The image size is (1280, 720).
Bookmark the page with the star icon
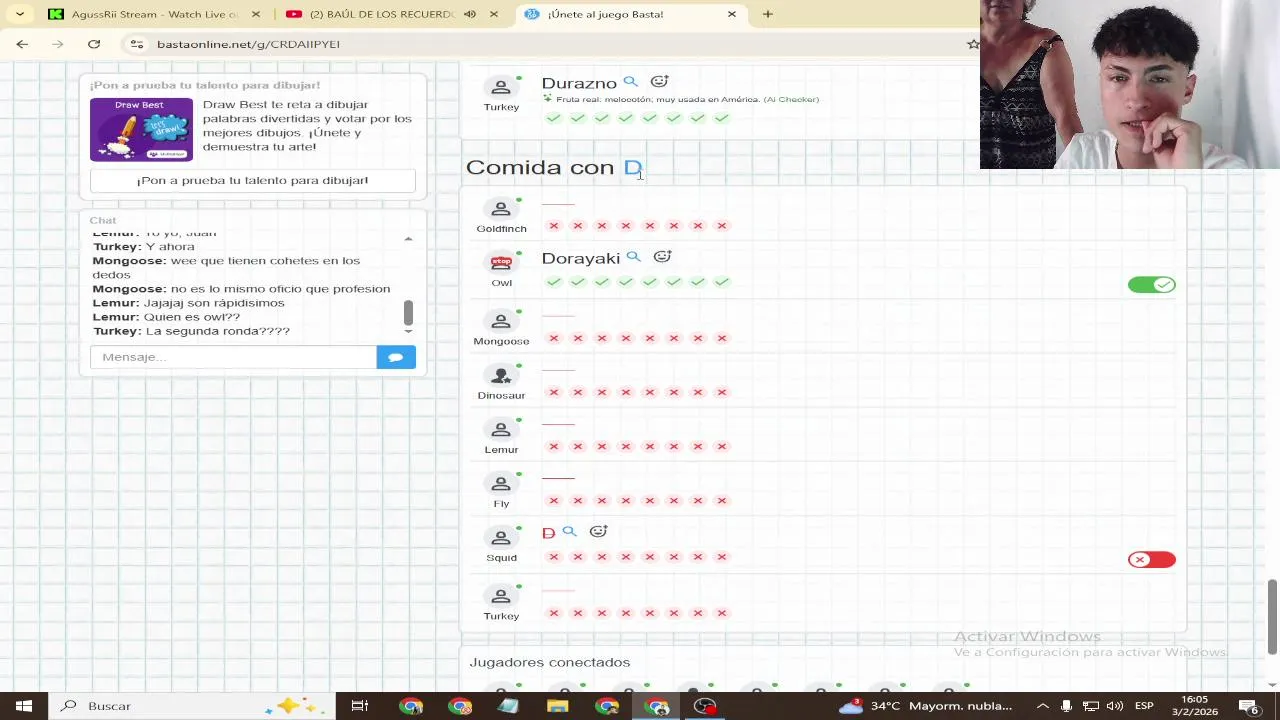pyautogui.click(x=973, y=44)
